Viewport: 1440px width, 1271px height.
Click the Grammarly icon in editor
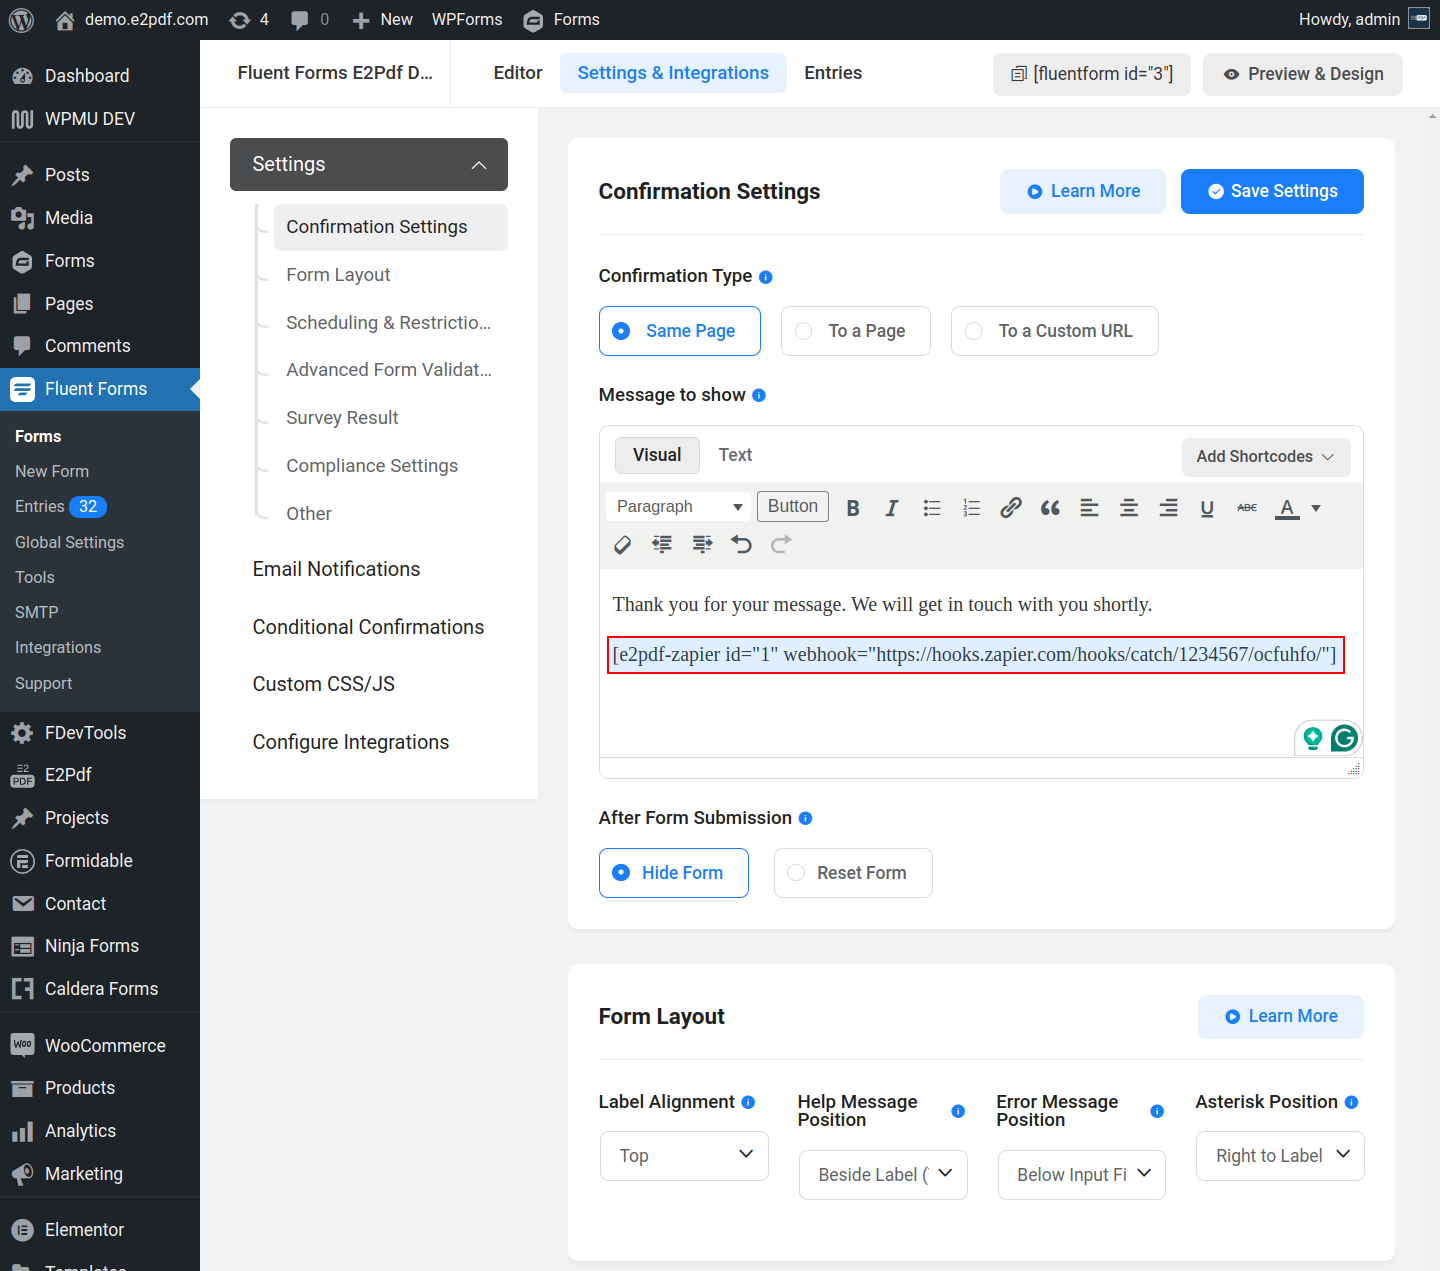[x=1344, y=738]
